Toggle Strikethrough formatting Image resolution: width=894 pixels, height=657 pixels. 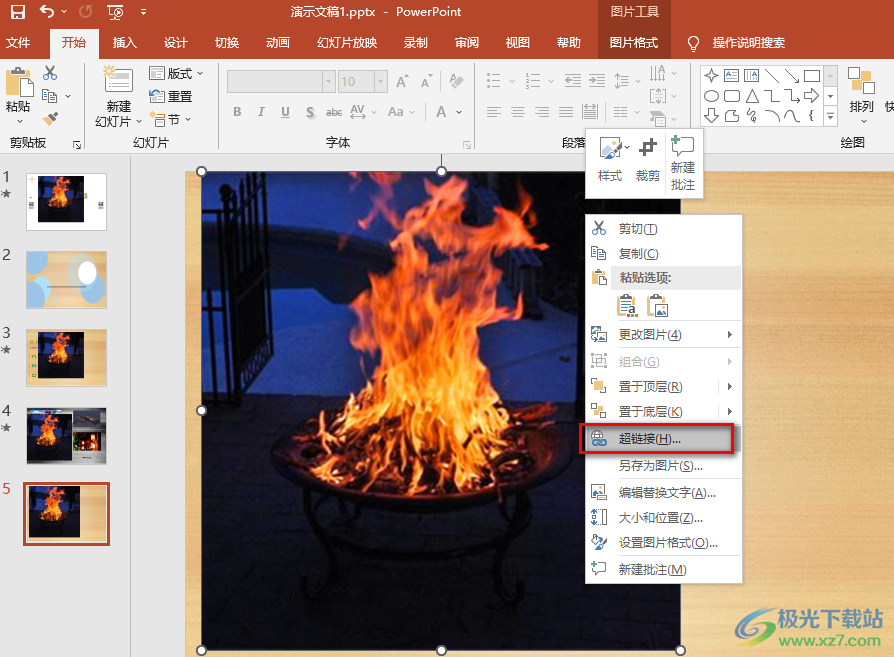pyautogui.click(x=334, y=112)
